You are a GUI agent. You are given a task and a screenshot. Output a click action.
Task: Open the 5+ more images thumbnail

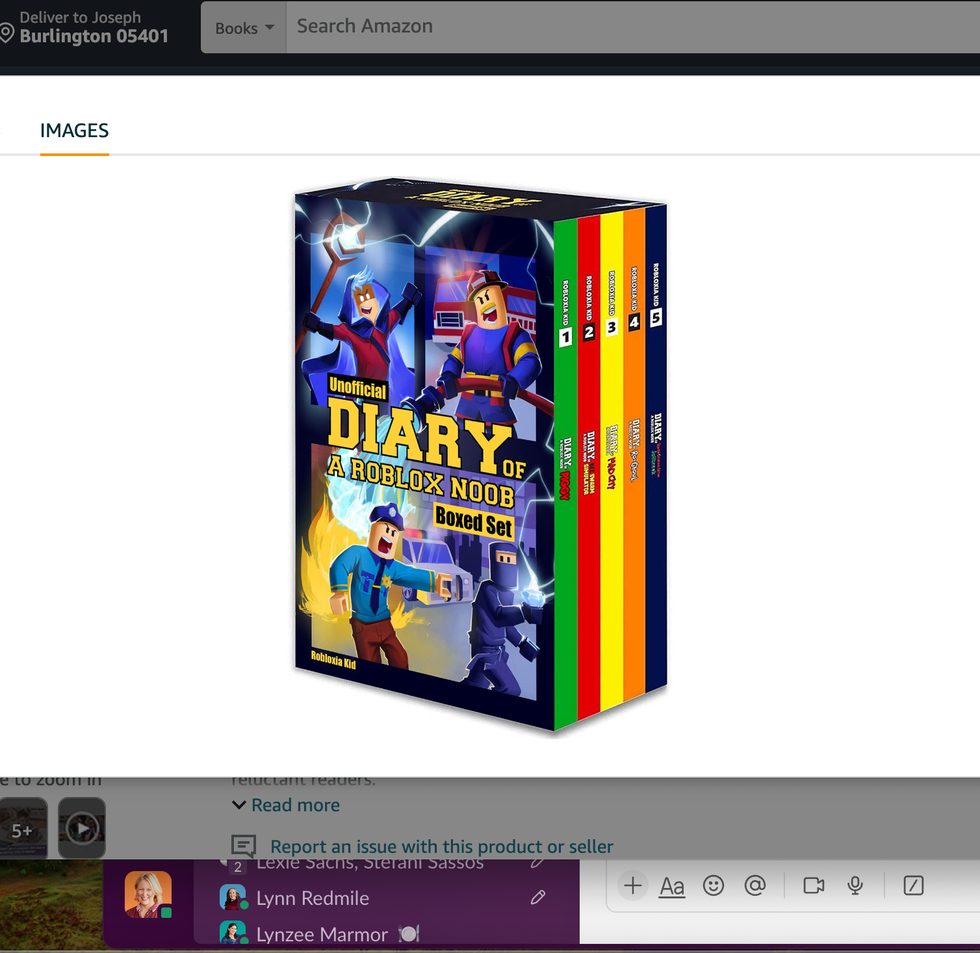click(23, 828)
